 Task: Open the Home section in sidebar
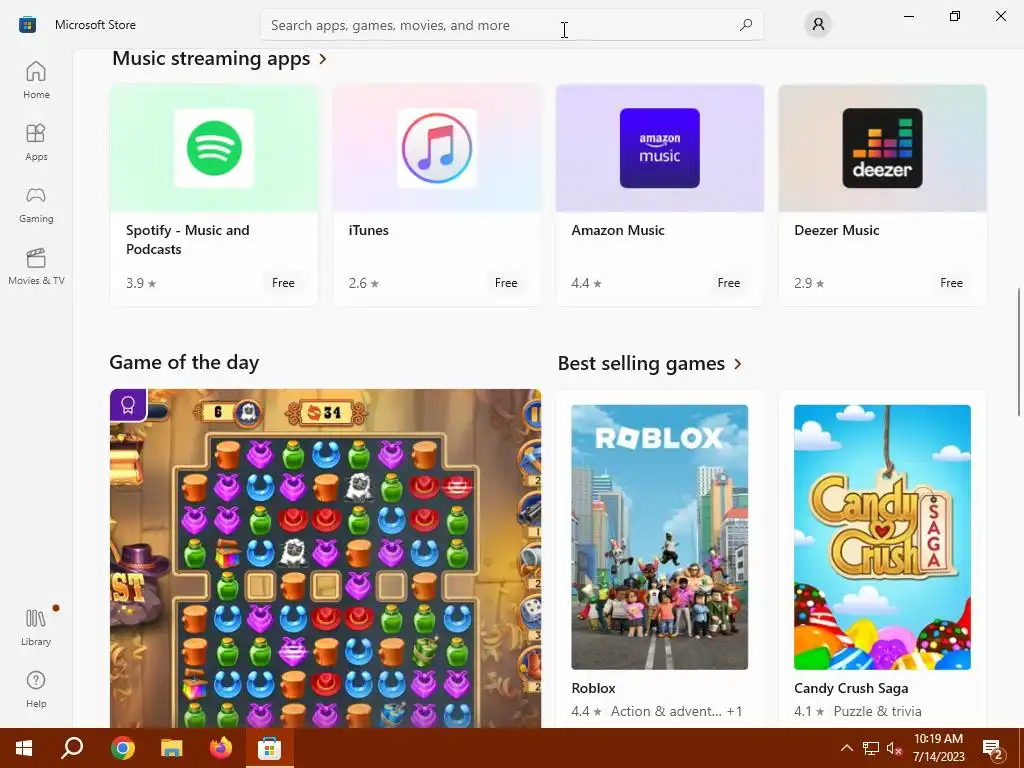[36, 80]
